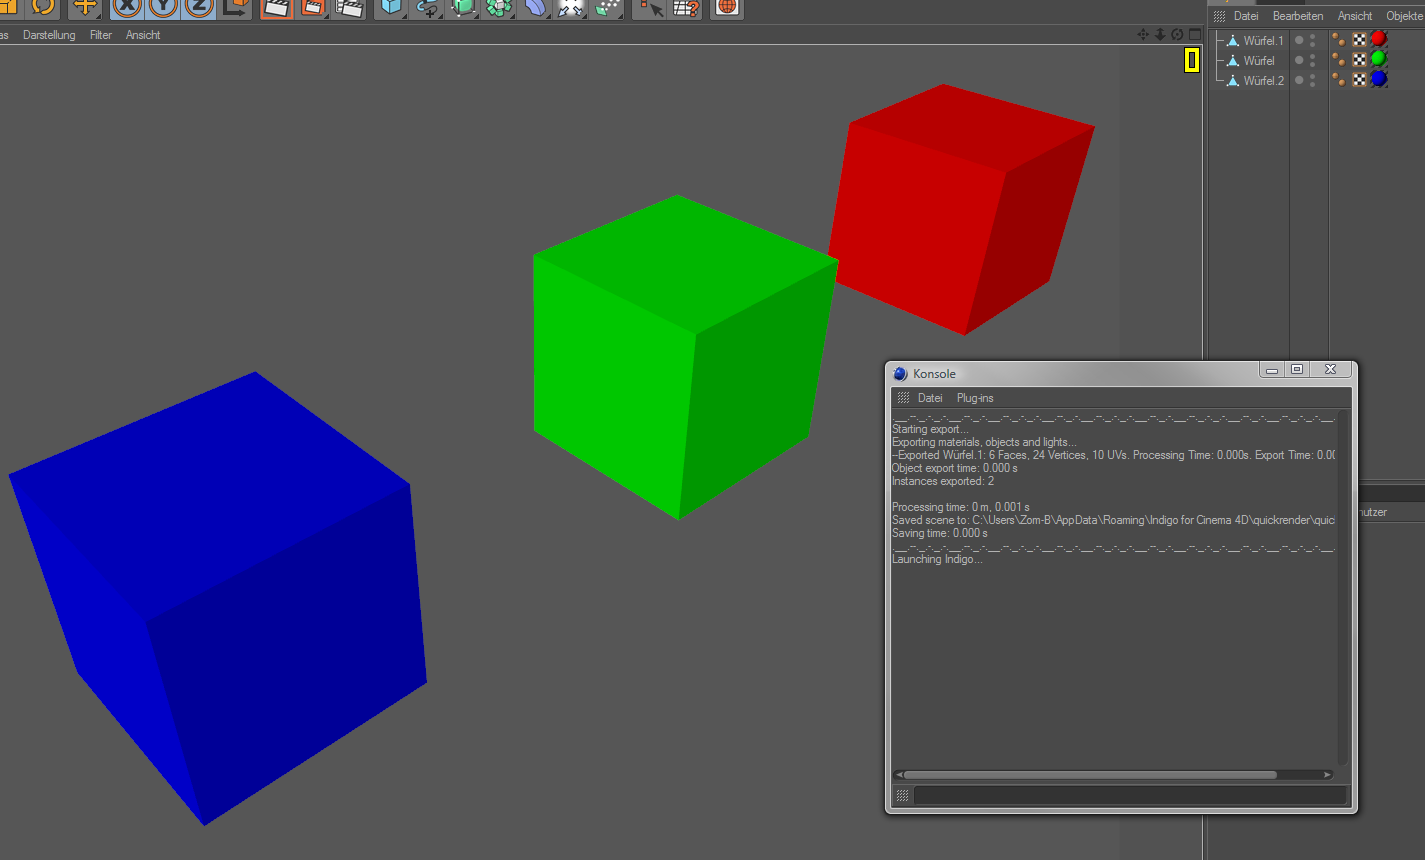Toggle the X-axis lock button

tap(128, 7)
